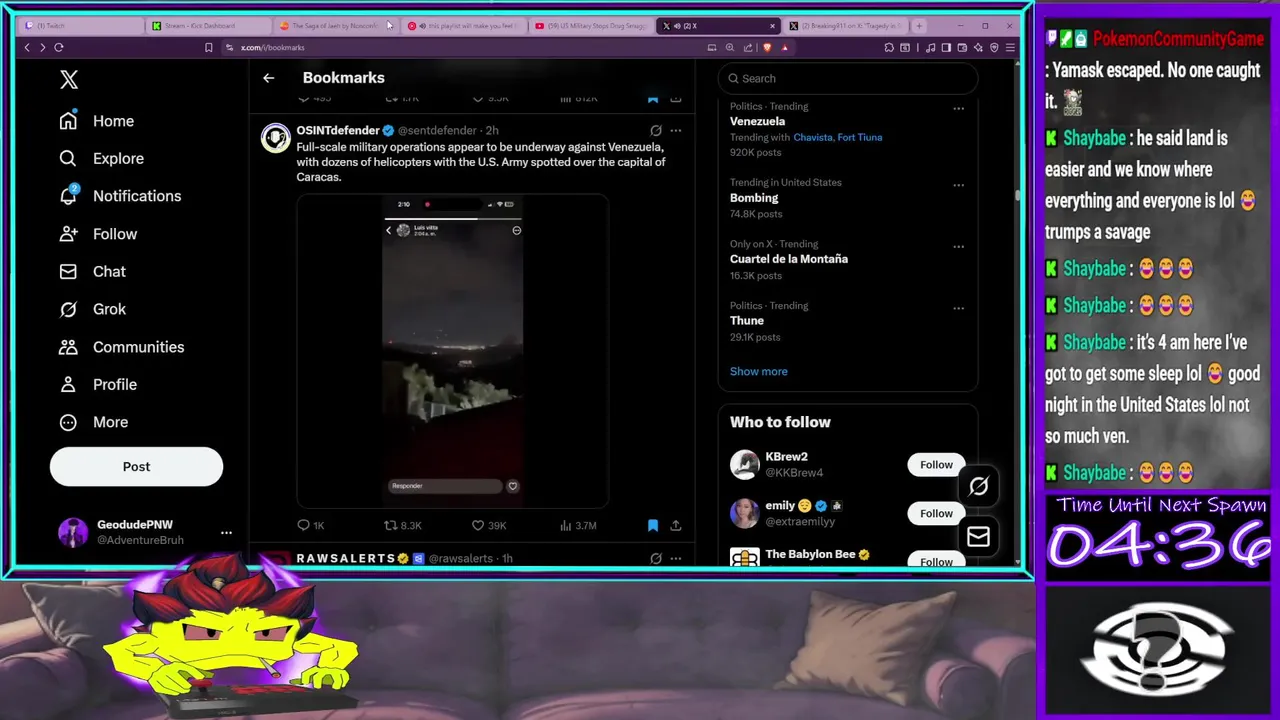Click browser back arrow
The width and height of the screenshot is (1280, 720).
click(27, 47)
